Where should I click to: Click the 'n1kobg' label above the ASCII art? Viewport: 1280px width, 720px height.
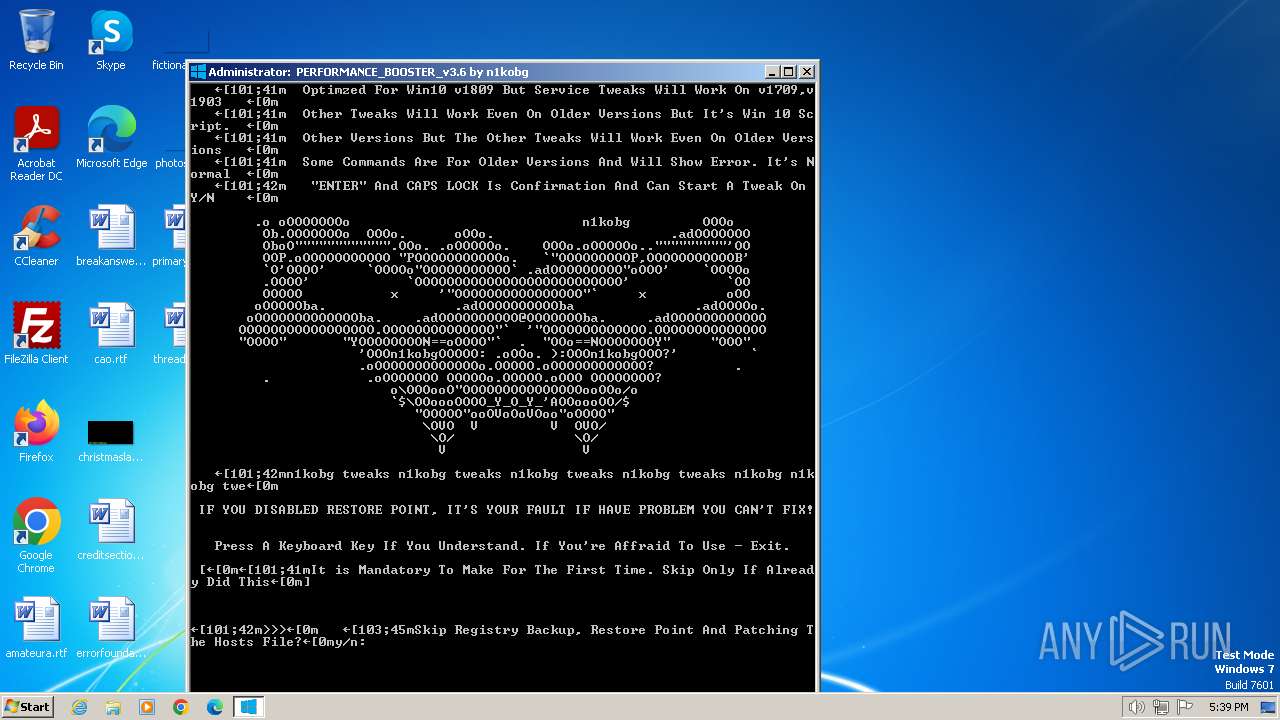(x=606, y=222)
